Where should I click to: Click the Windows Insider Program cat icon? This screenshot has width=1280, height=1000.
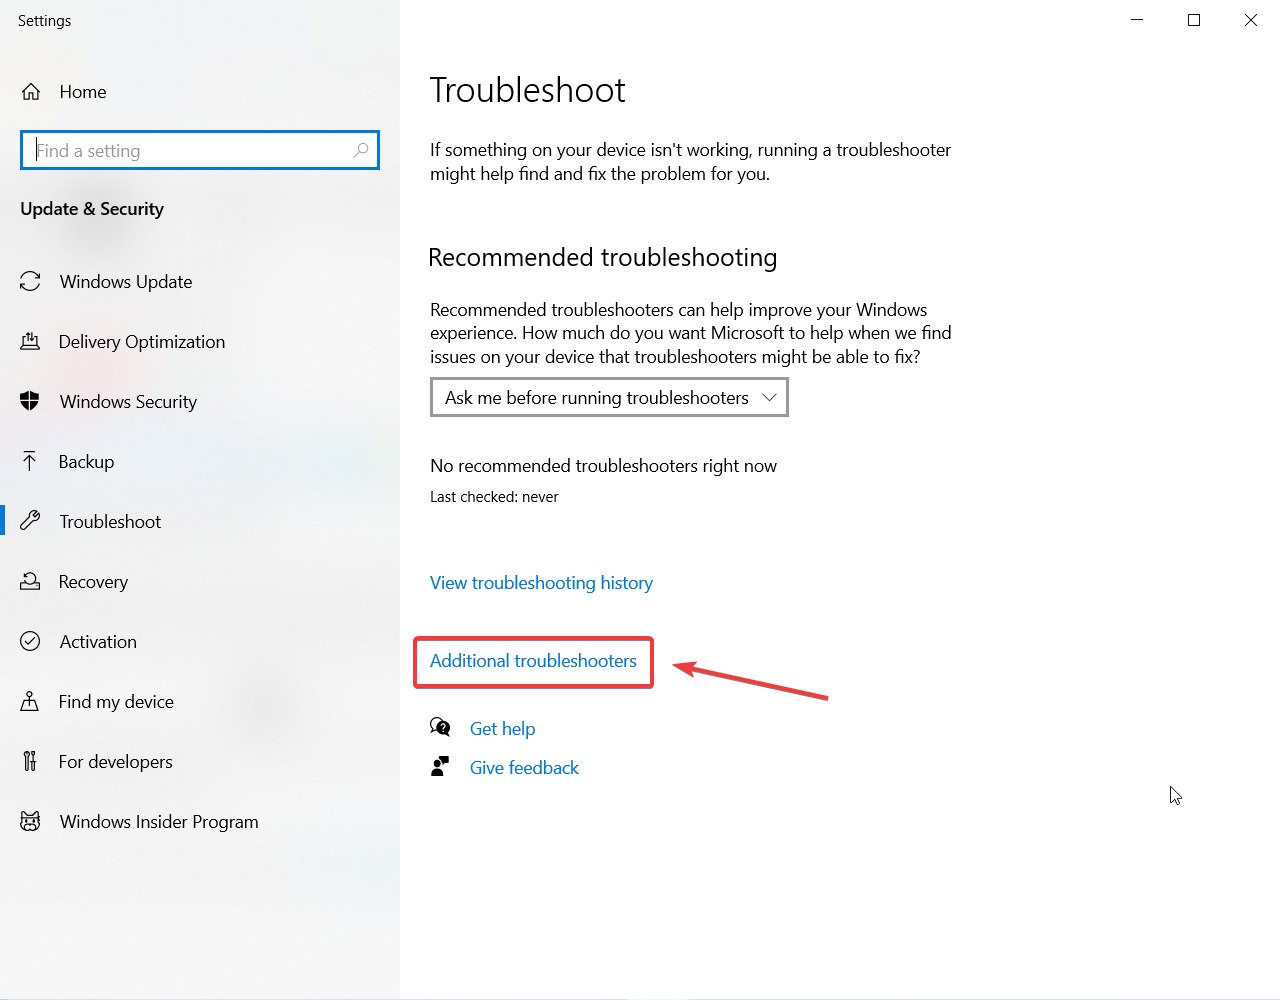30,821
